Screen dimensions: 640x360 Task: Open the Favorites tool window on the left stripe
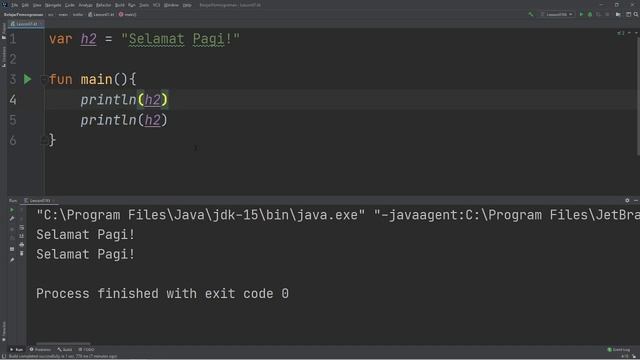click(x=4, y=331)
